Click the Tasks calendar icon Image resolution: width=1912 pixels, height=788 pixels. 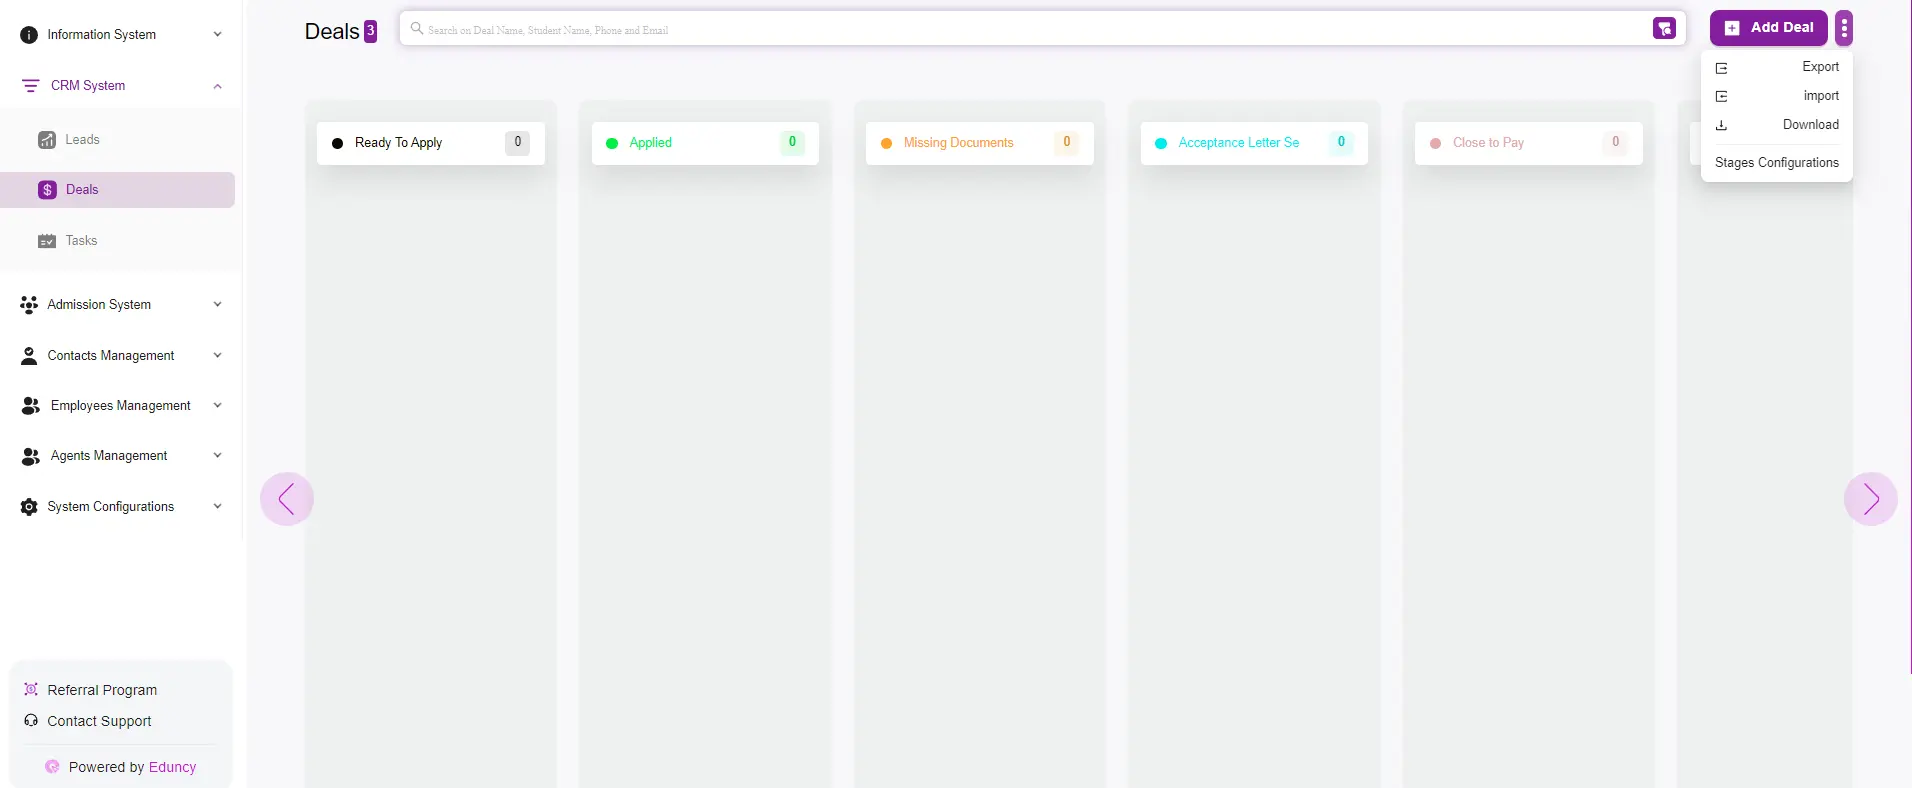(x=47, y=241)
